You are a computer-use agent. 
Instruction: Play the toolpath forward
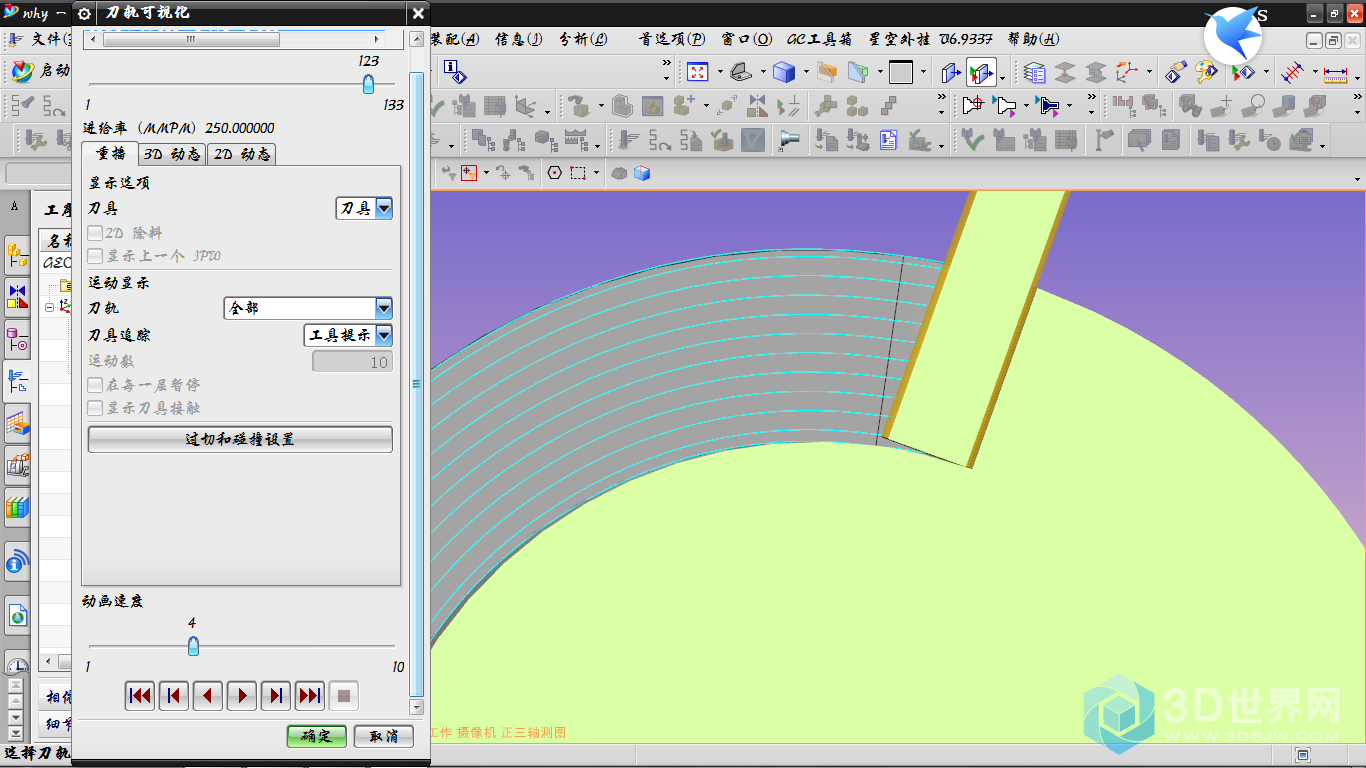coord(242,696)
